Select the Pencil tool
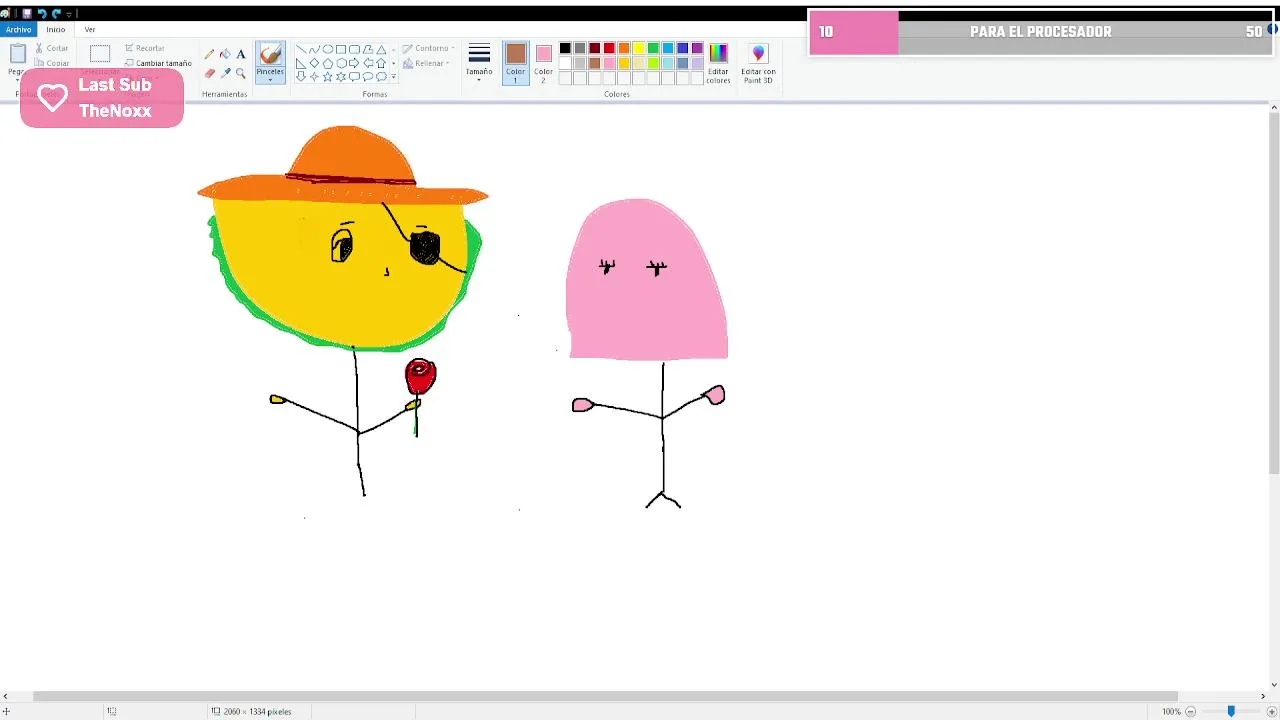Image resolution: width=1280 pixels, height=720 pixels. (209, 54)
